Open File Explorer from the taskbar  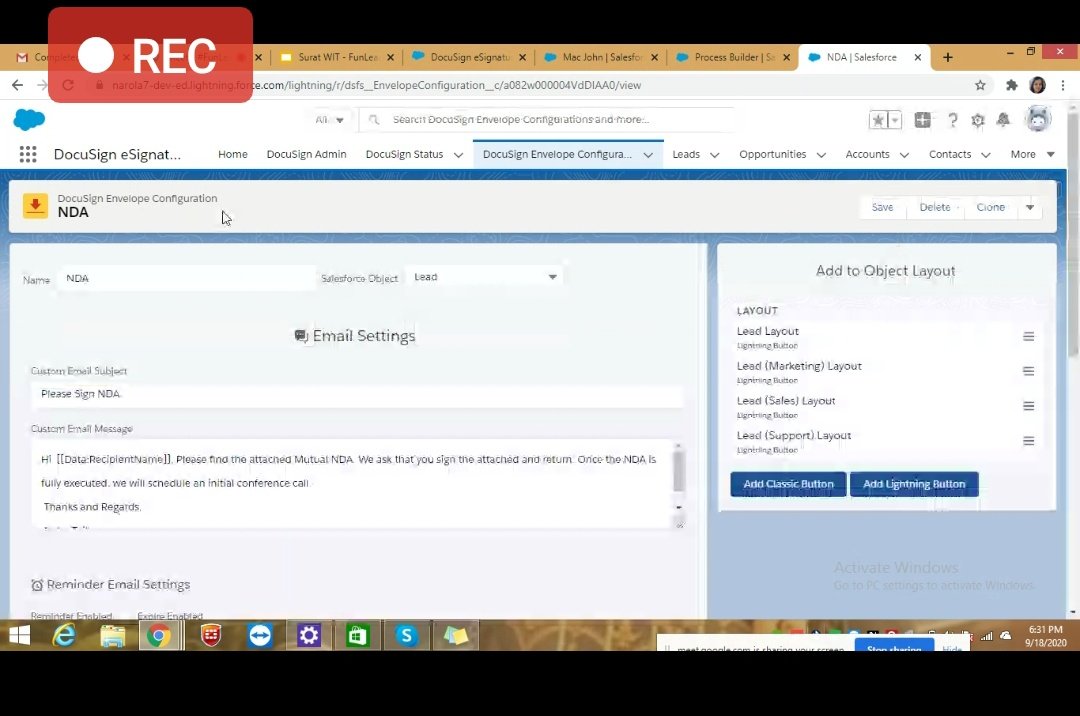point(113,635)
